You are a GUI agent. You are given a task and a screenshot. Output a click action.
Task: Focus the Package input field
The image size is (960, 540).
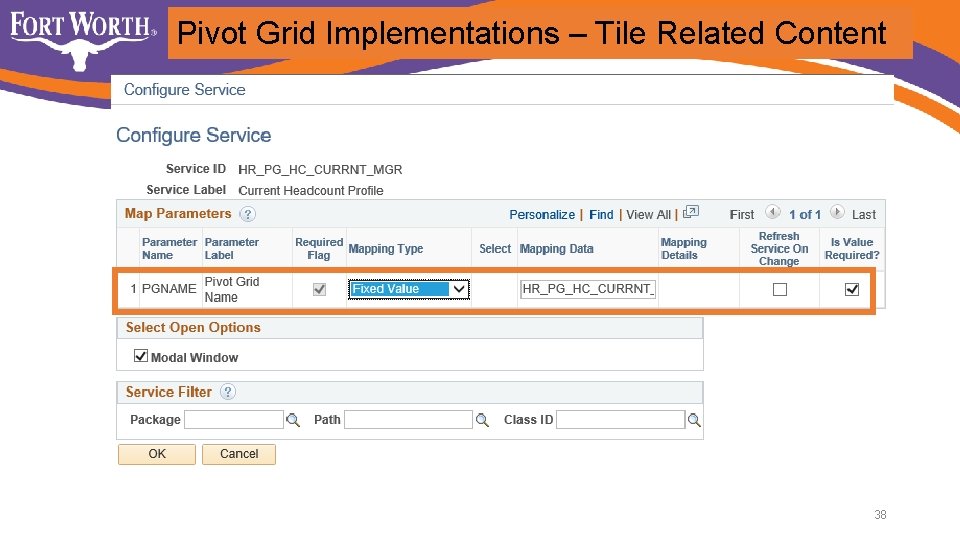point(234,420)
